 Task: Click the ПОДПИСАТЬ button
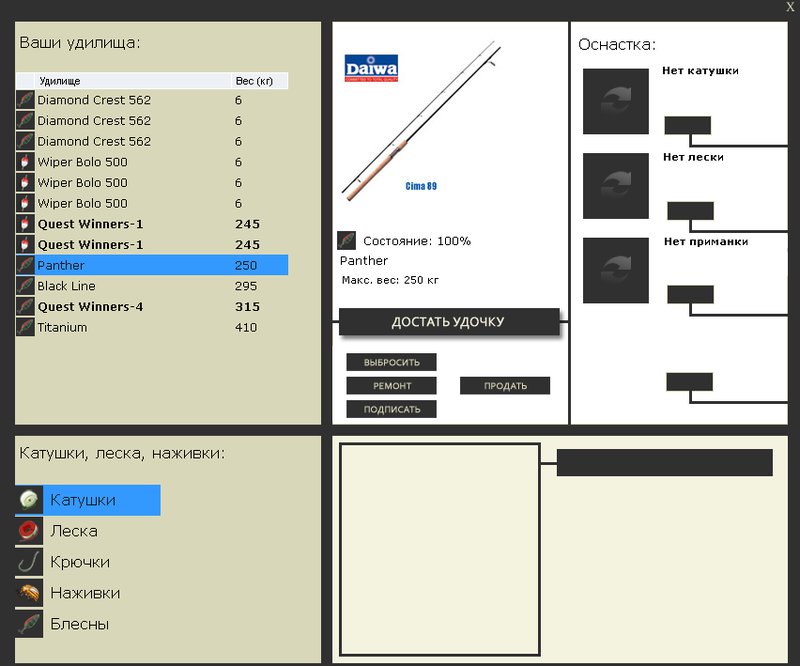point(391,409)
